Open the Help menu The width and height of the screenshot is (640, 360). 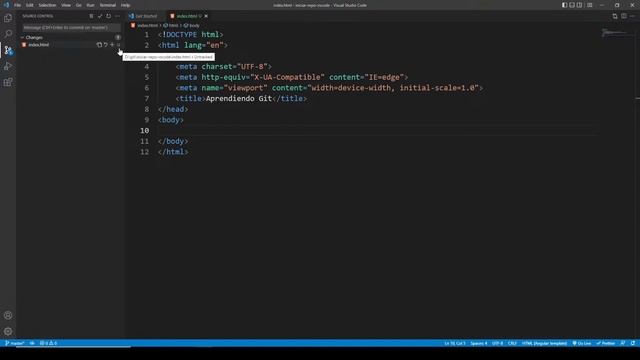pyautogui.click(x=125, y=5)
